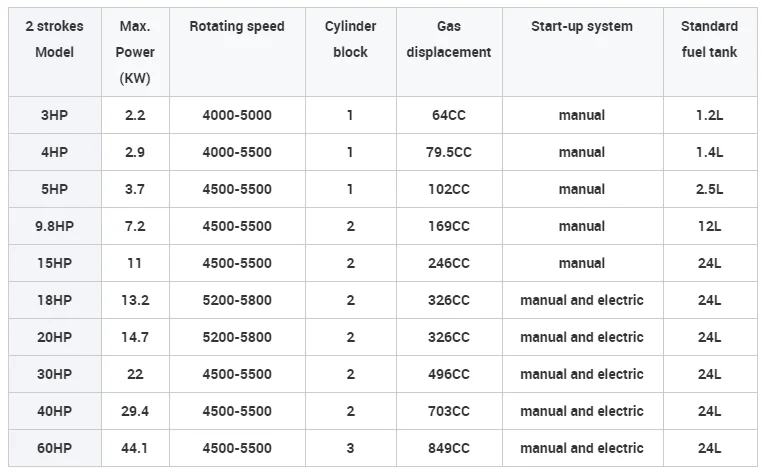Select the 60HP model cell
Screen dimensions: 762x473
(55, 448)
